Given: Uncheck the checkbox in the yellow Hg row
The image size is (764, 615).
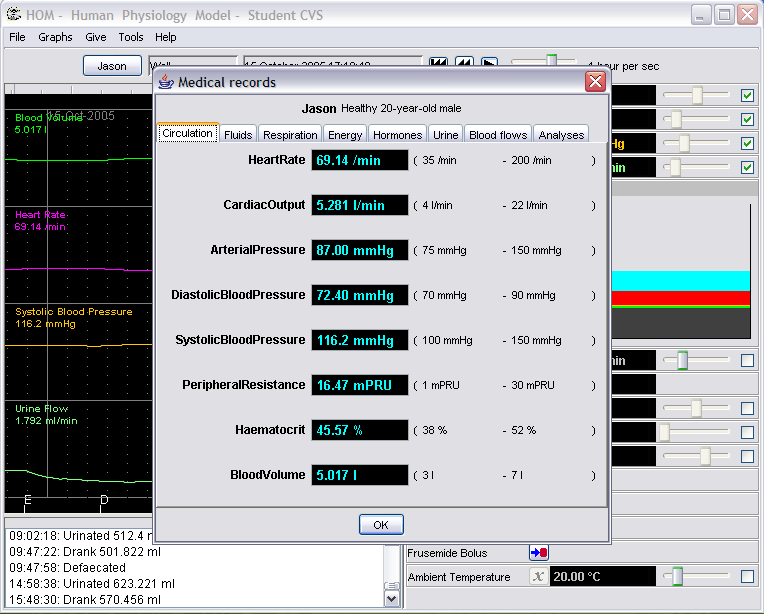Looking at the screenshot, I should click(x=747, y=143).
